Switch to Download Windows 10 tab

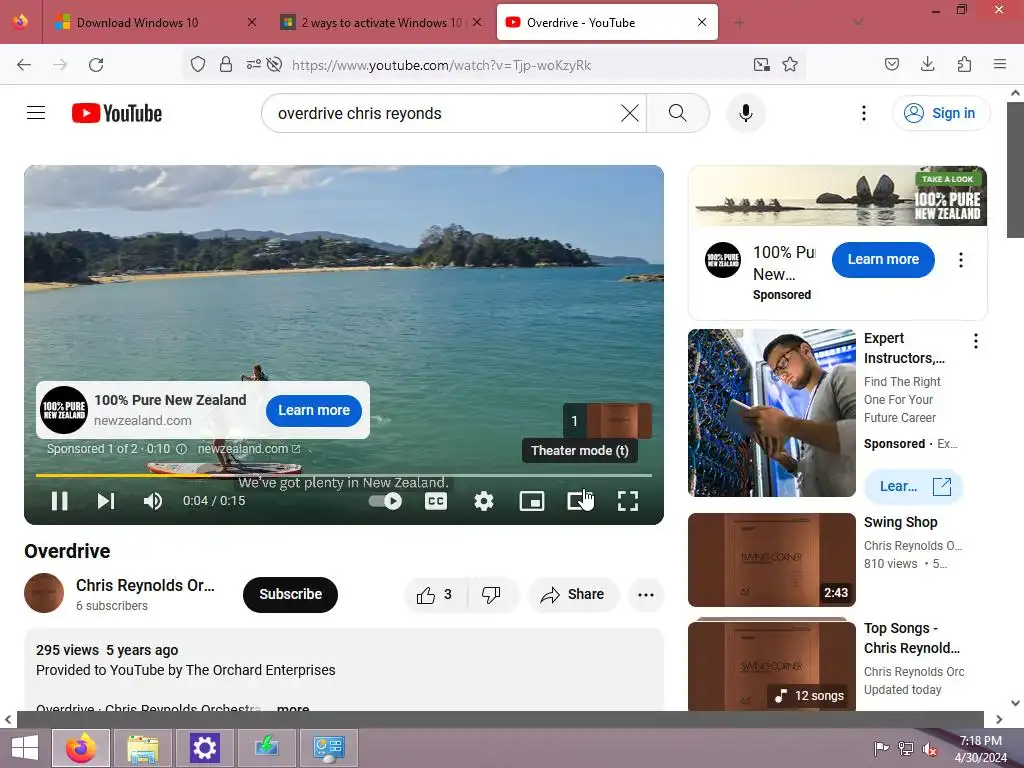click(153, 22)
